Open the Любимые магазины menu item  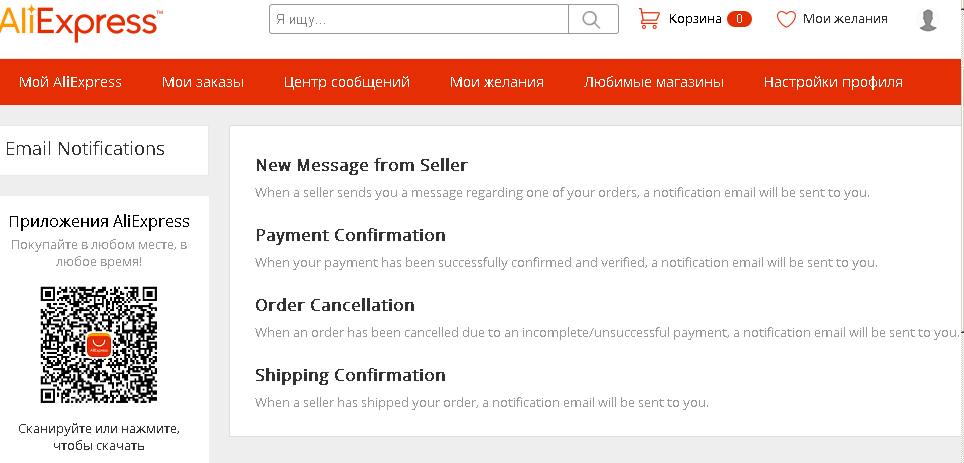tap(654, 82)
